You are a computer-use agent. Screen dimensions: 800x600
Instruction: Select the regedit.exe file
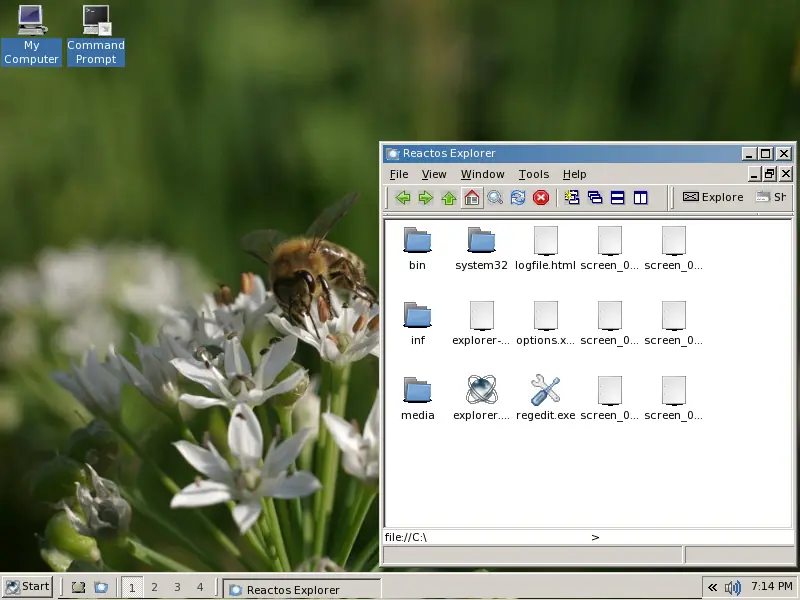pos(545,391)
